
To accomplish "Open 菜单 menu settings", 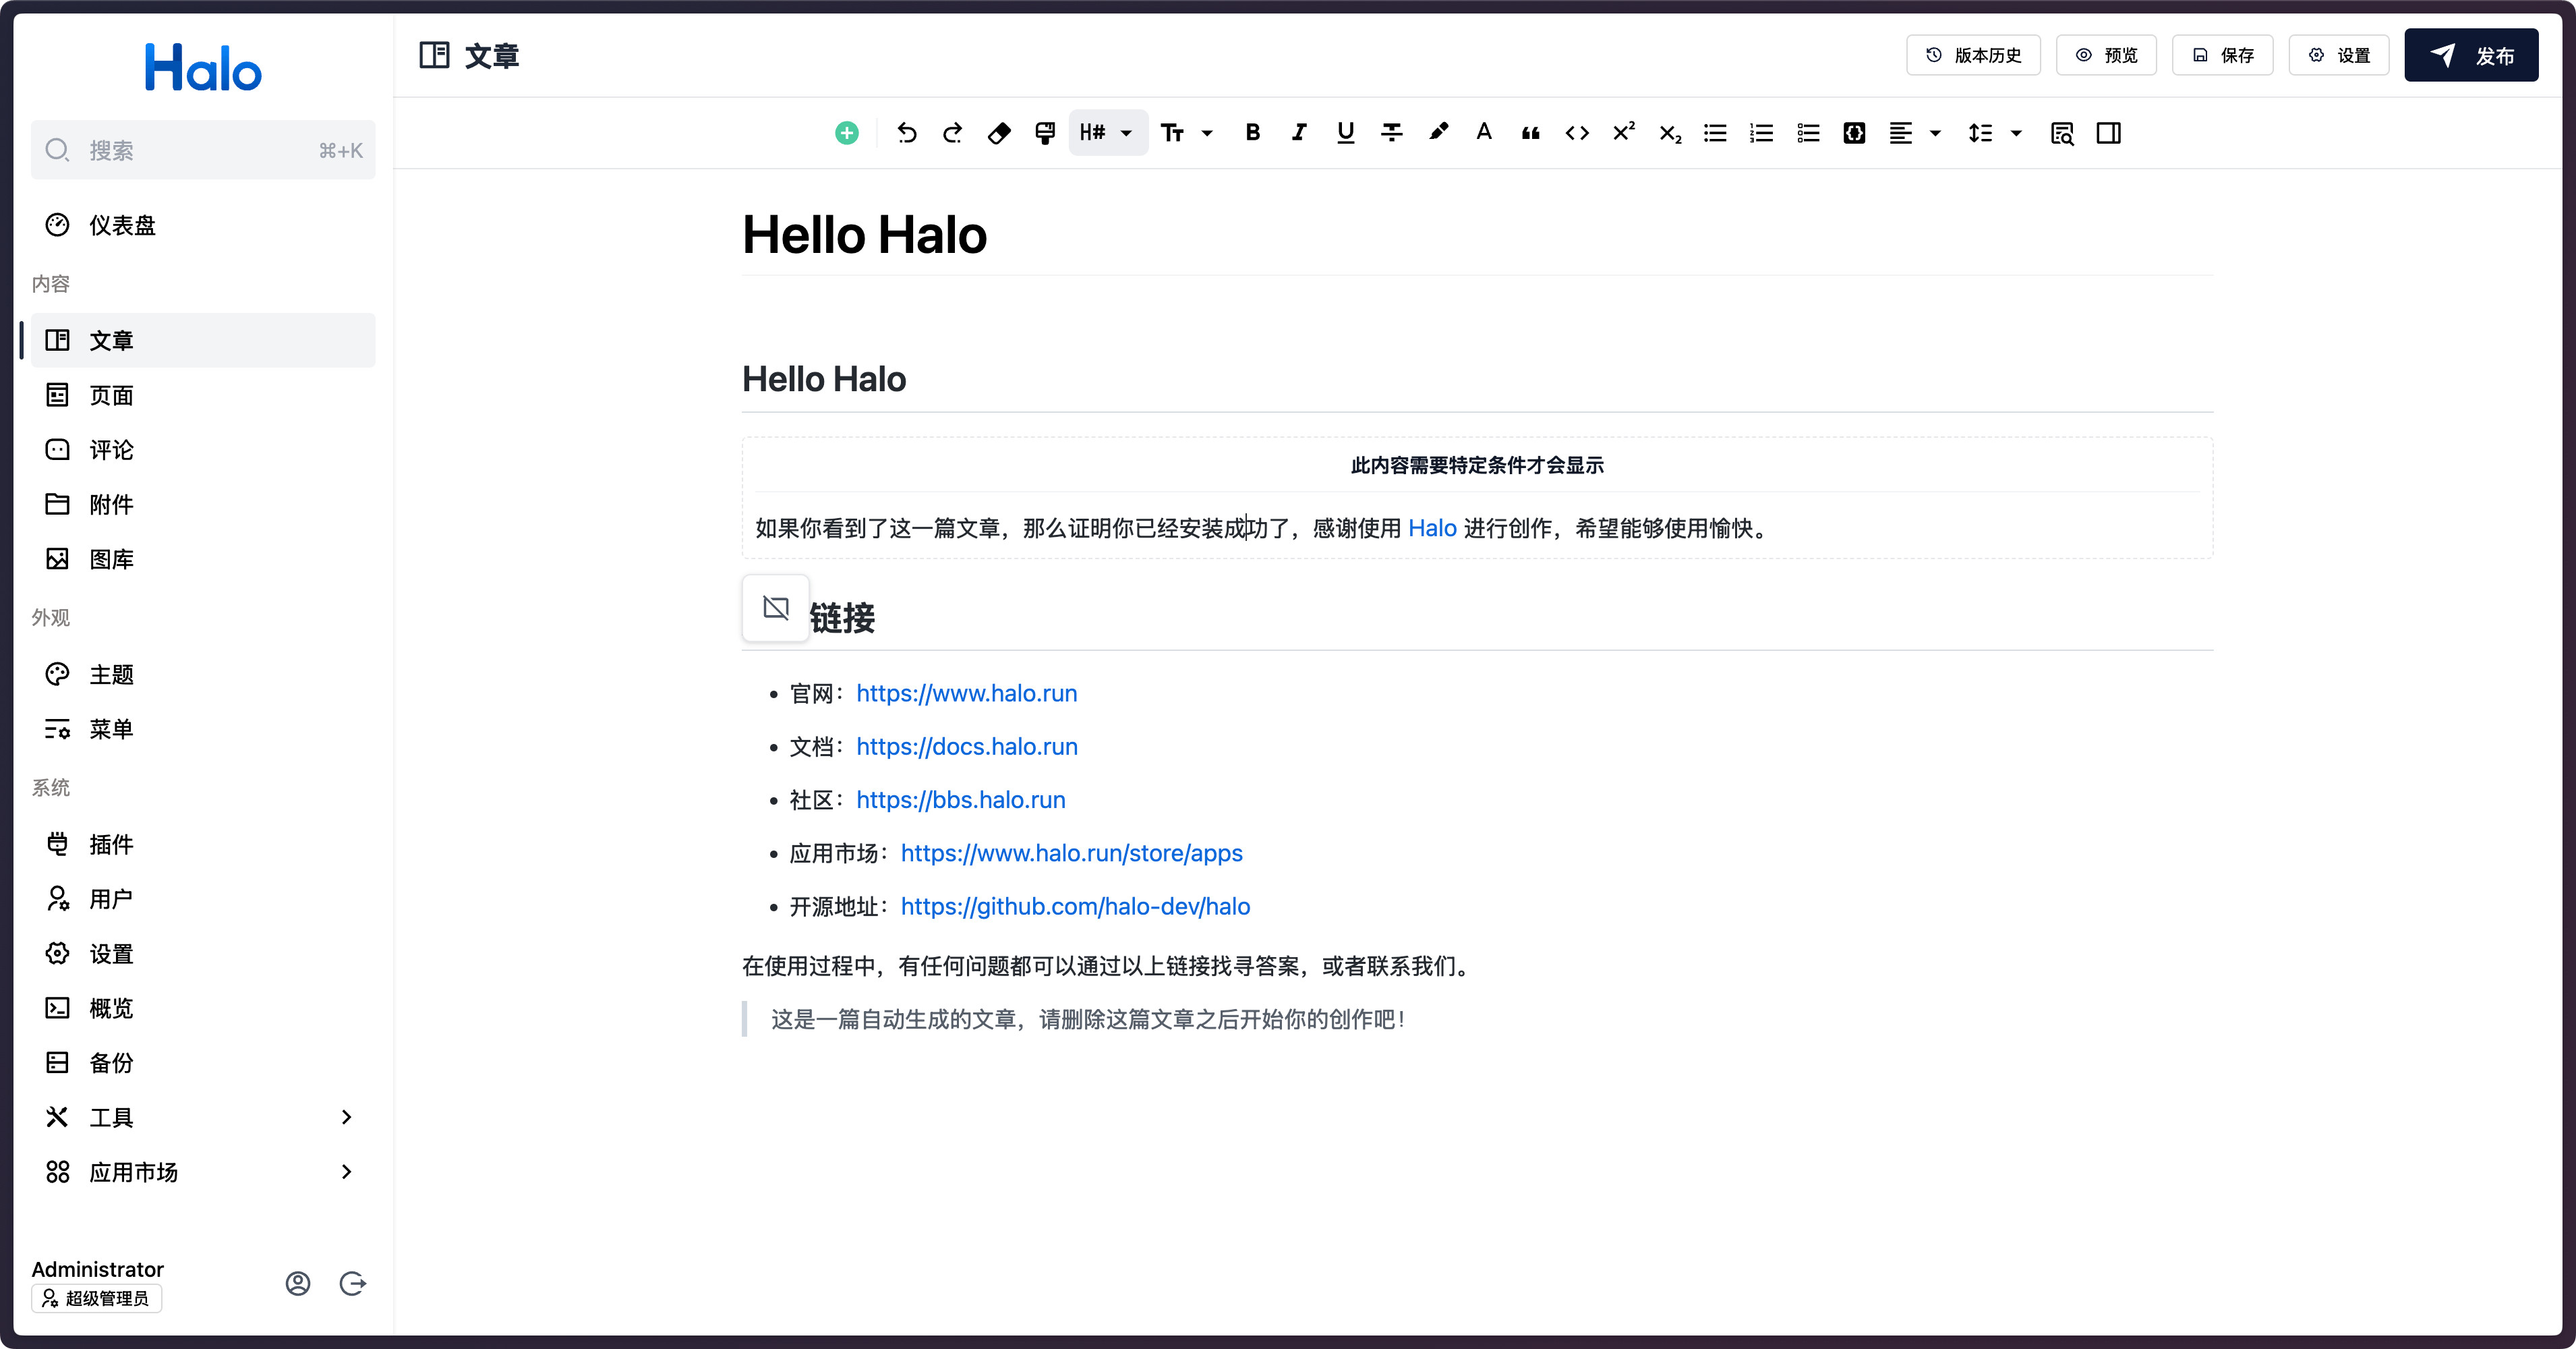I will (203, 729).
